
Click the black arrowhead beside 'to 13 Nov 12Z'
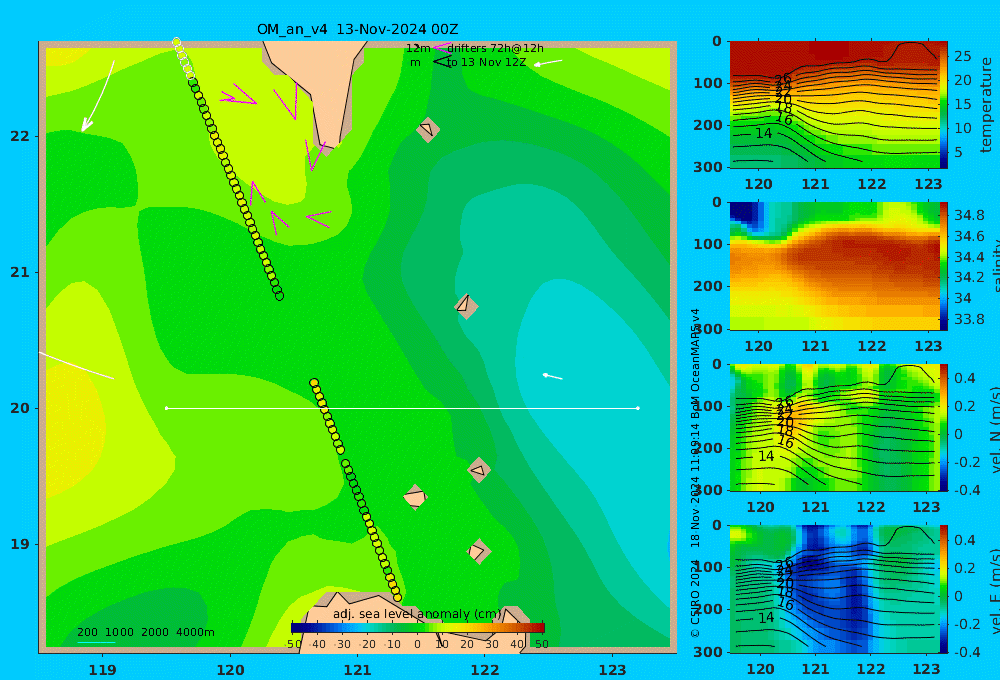pyautogui.click(x=442, y=62)
